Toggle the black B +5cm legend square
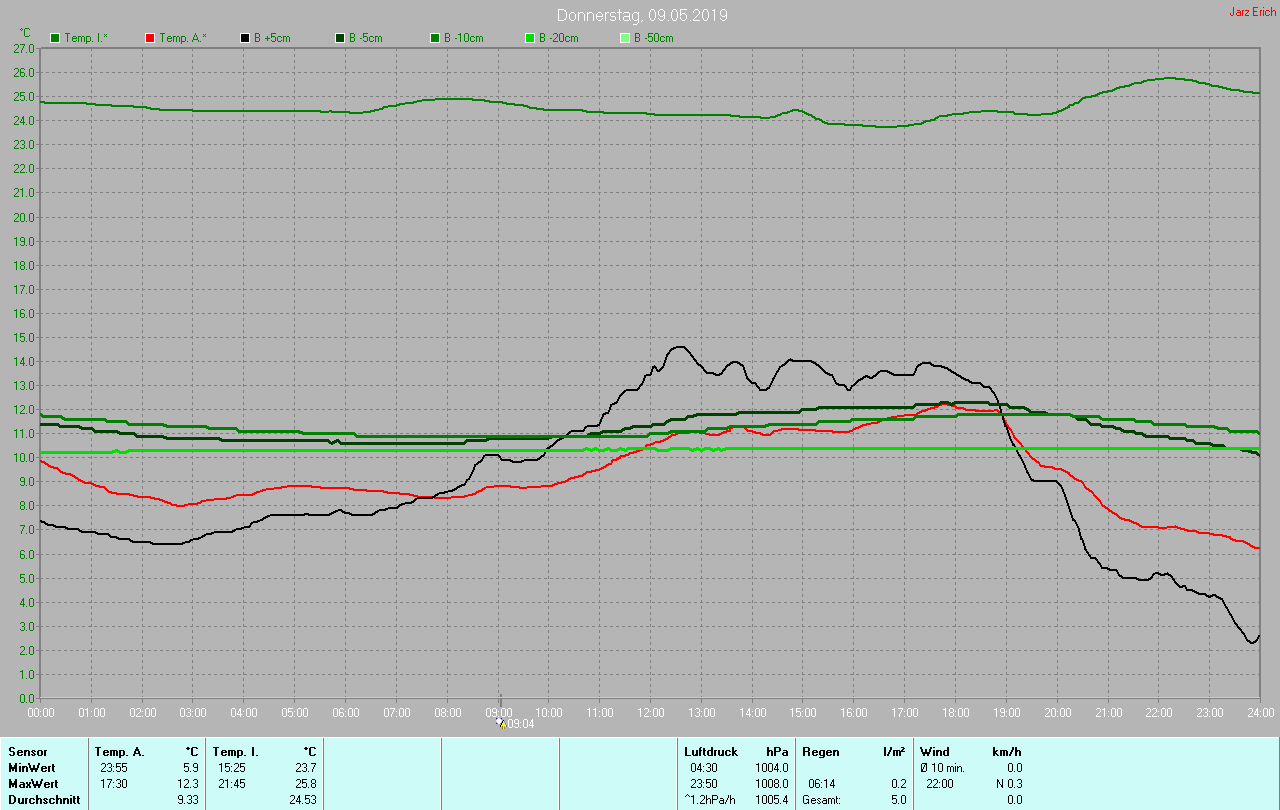 245,38
